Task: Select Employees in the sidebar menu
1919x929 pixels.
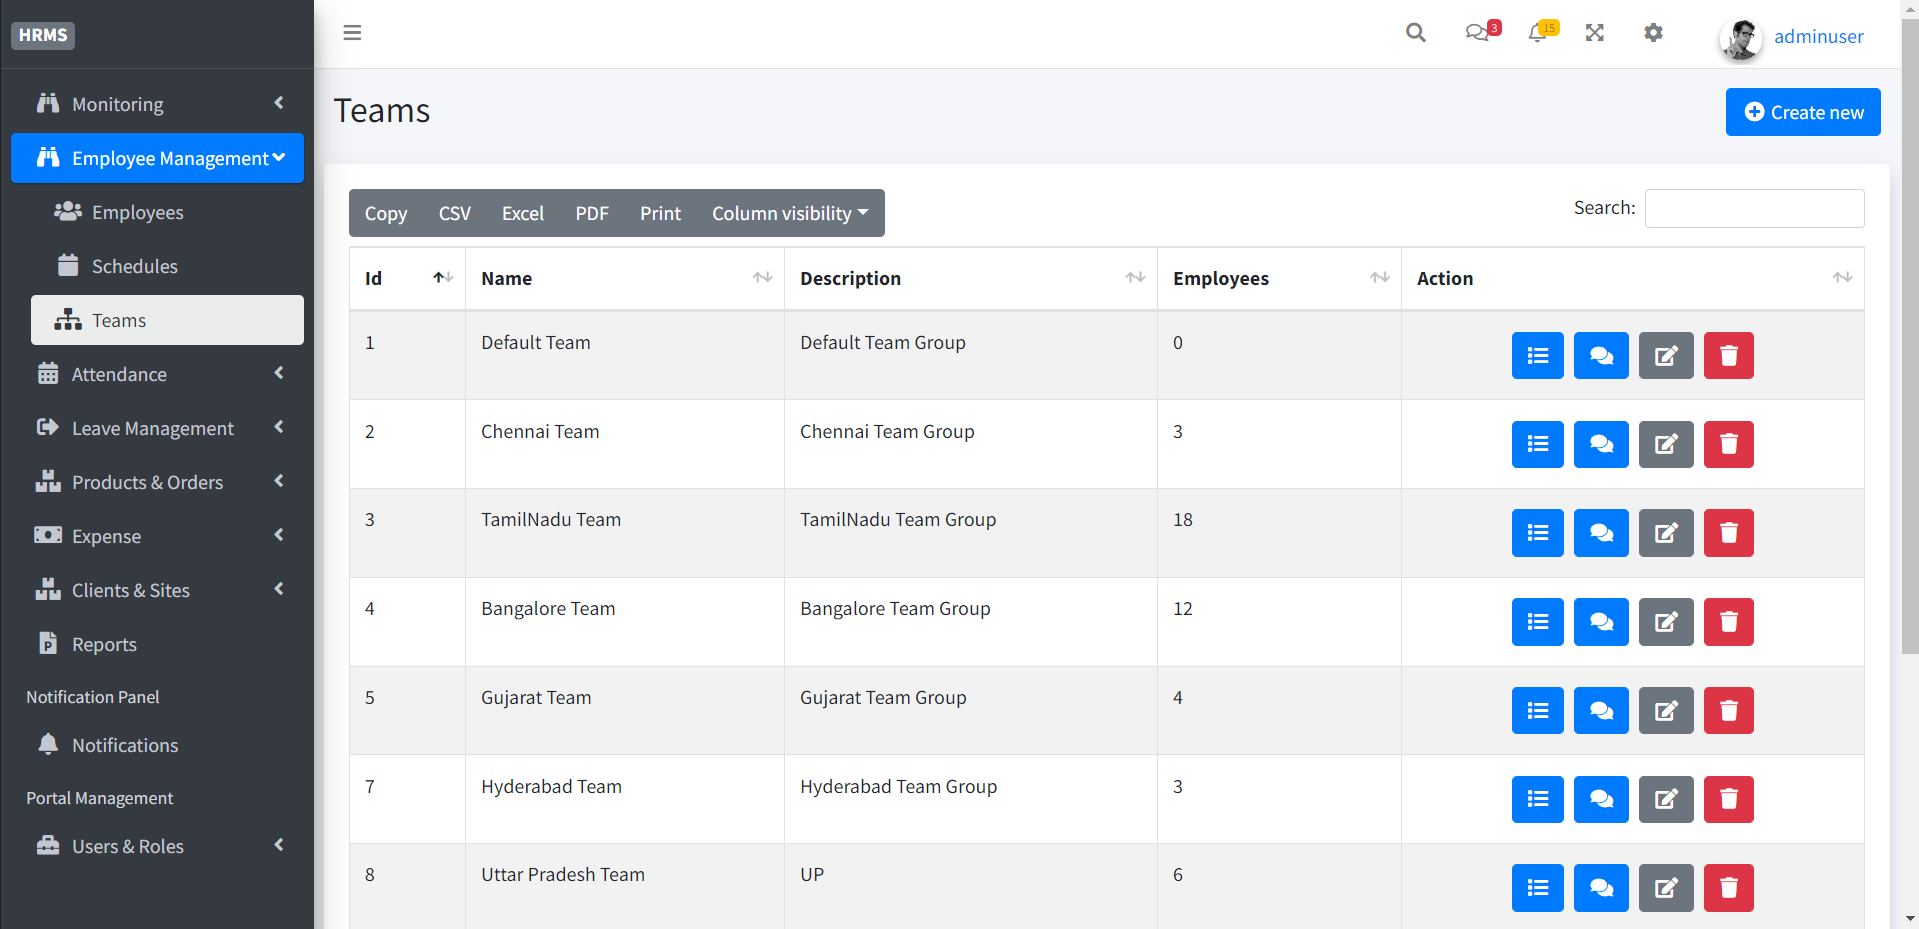Action: point(137,212)
